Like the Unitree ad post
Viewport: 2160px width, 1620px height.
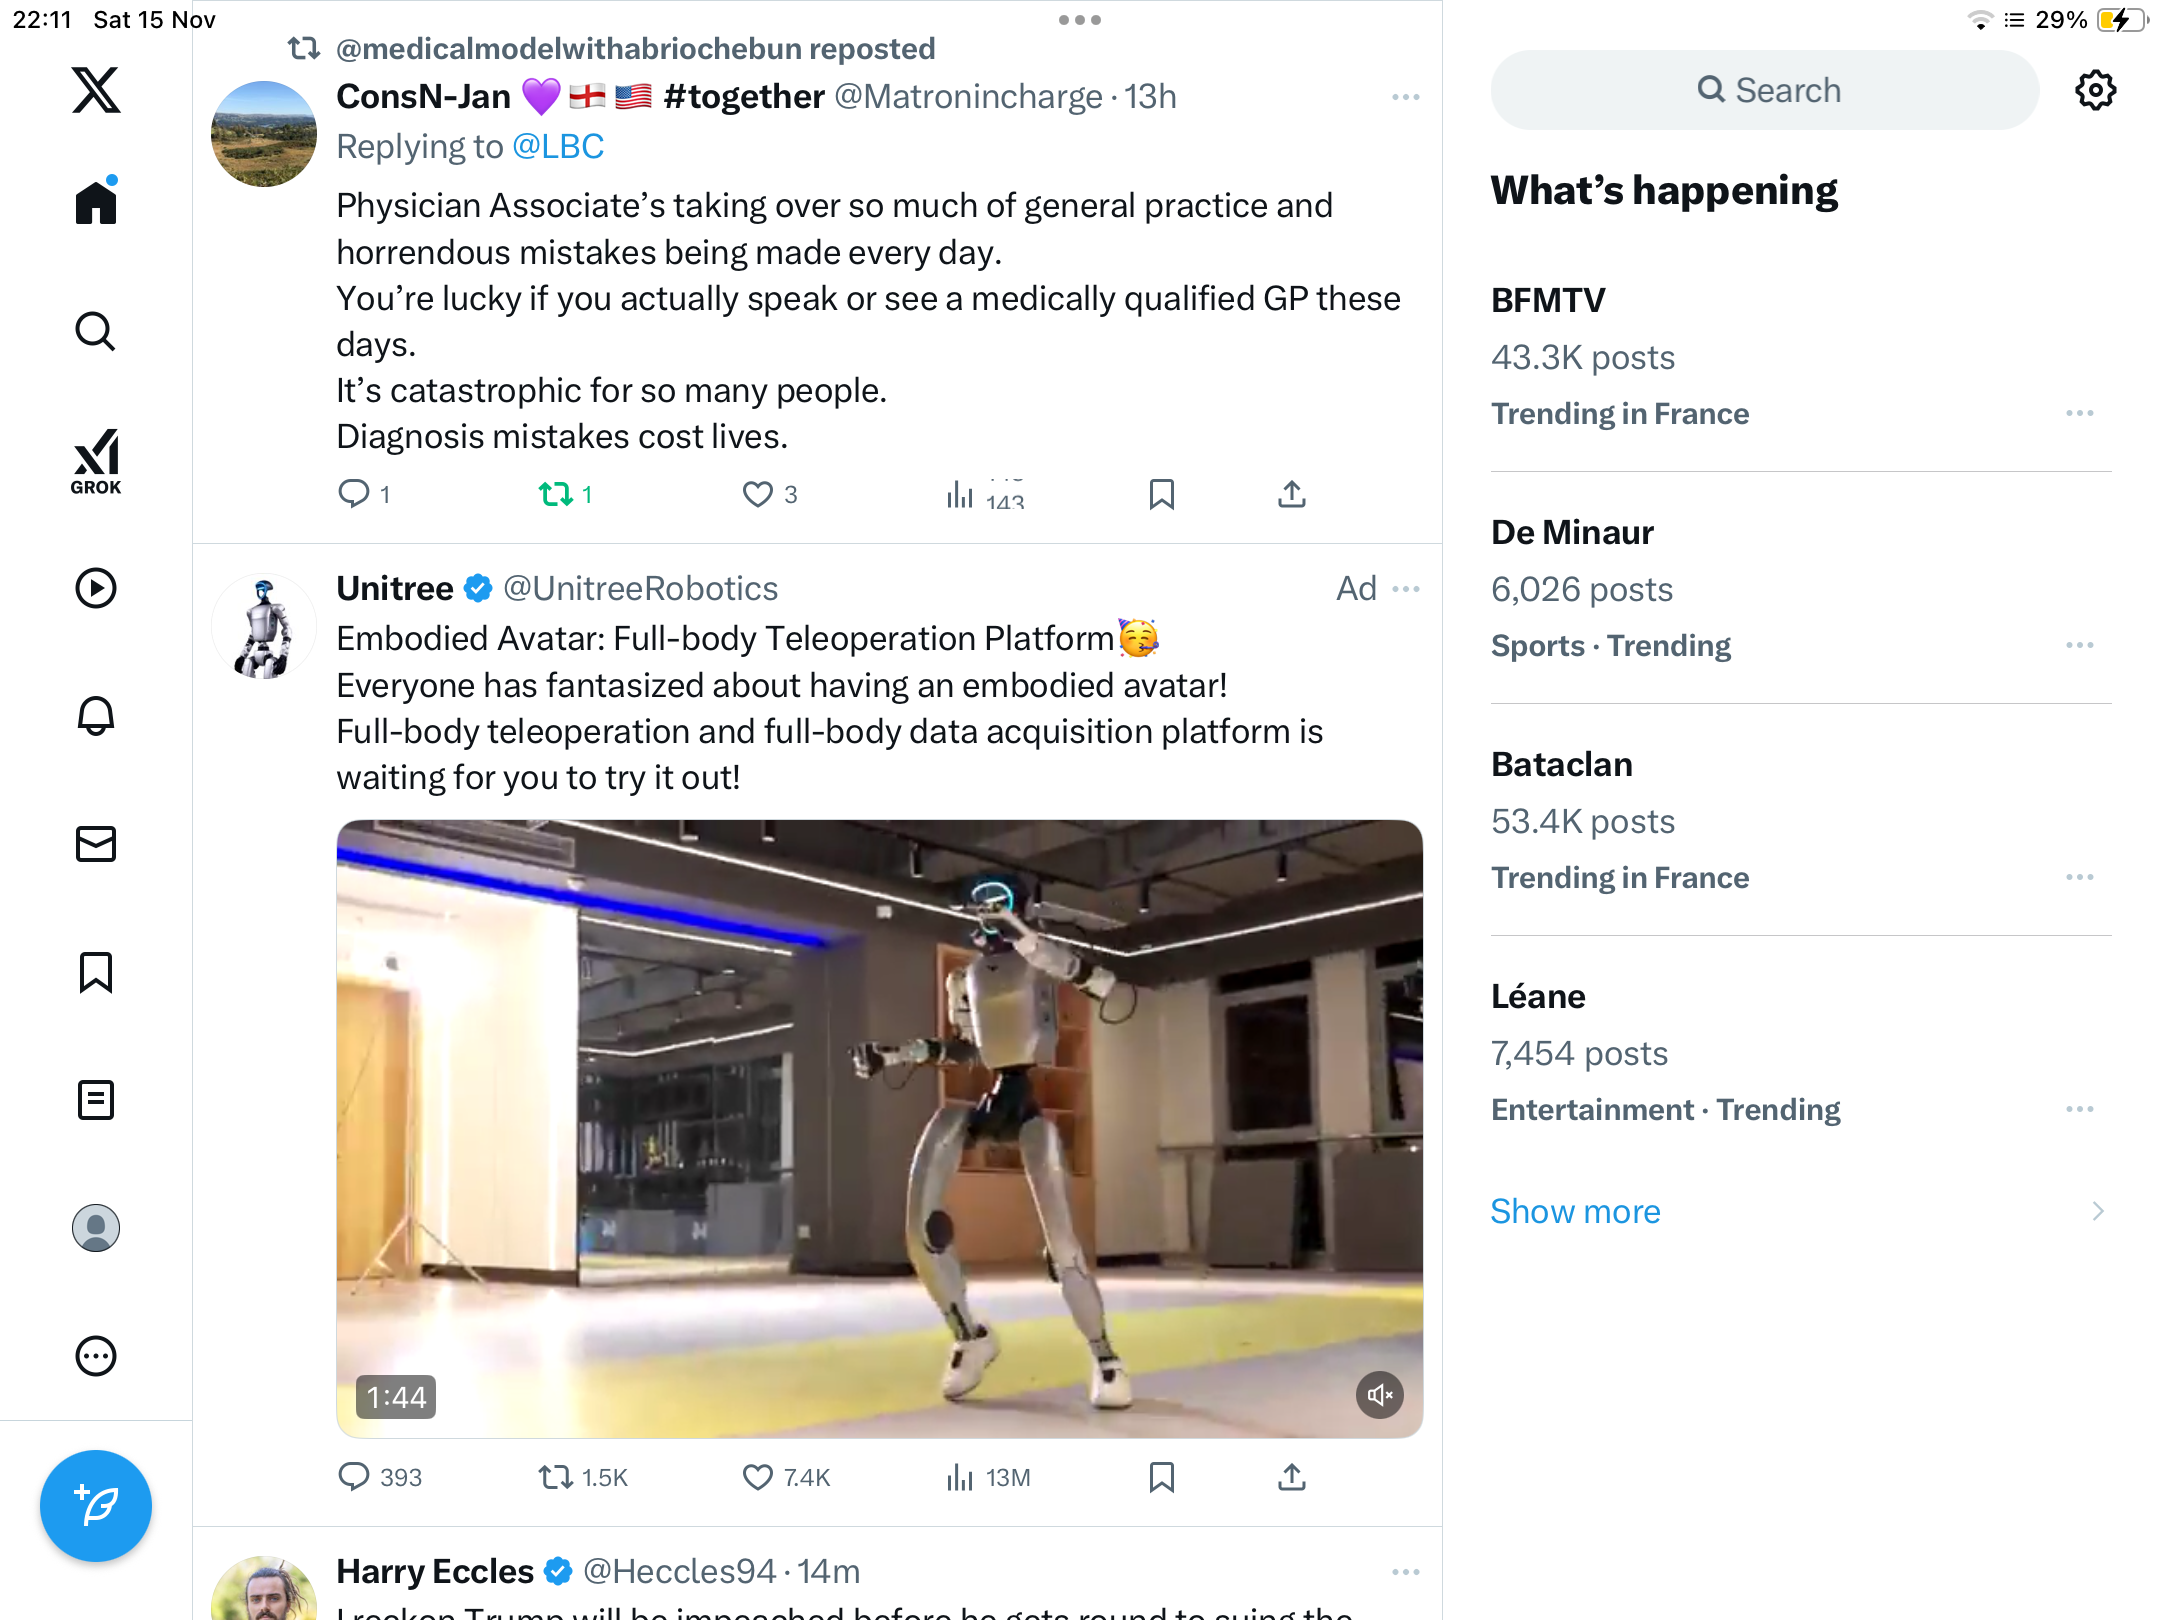[757, 1477]
